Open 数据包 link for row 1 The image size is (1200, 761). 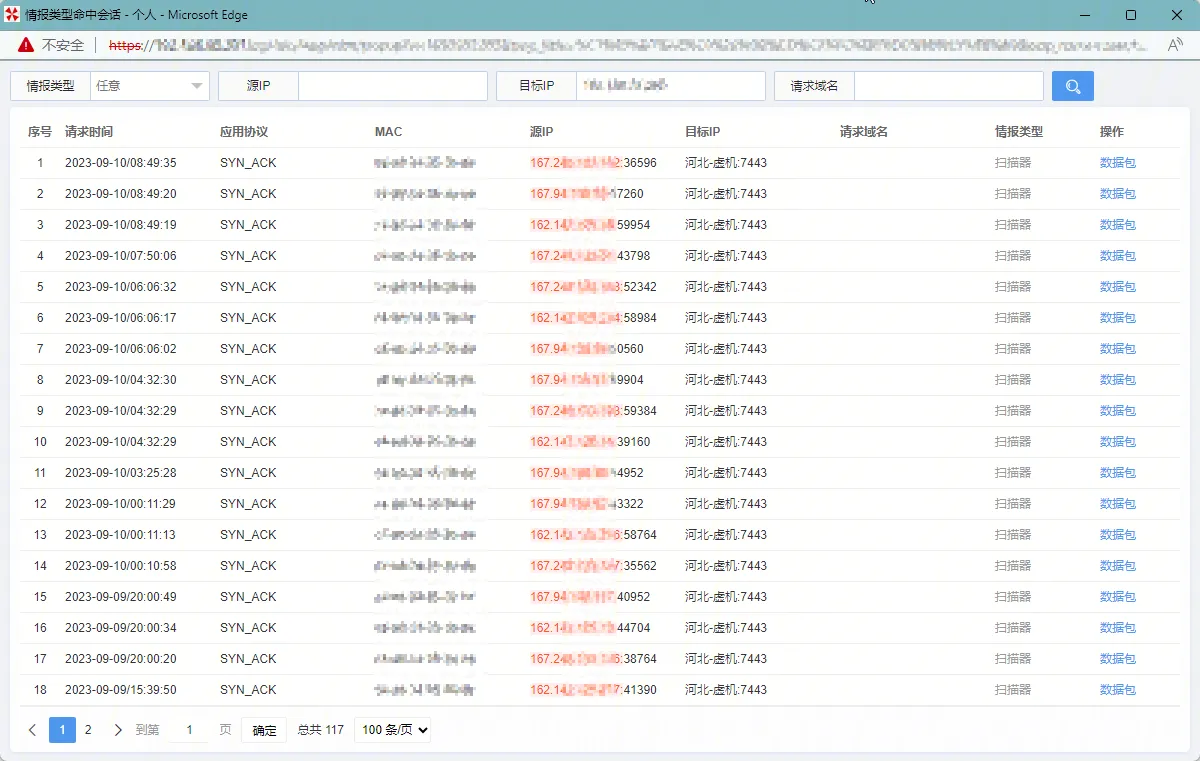point(1117,163)
